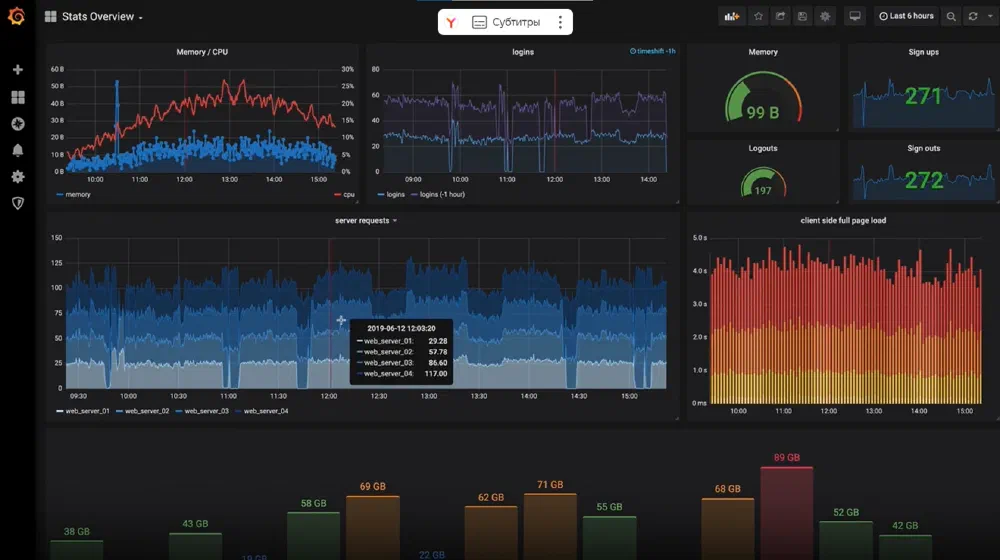Viewport: 1000px width, 560px height.
Task: Cycle view mode with monitor icon
Action: 855,17
